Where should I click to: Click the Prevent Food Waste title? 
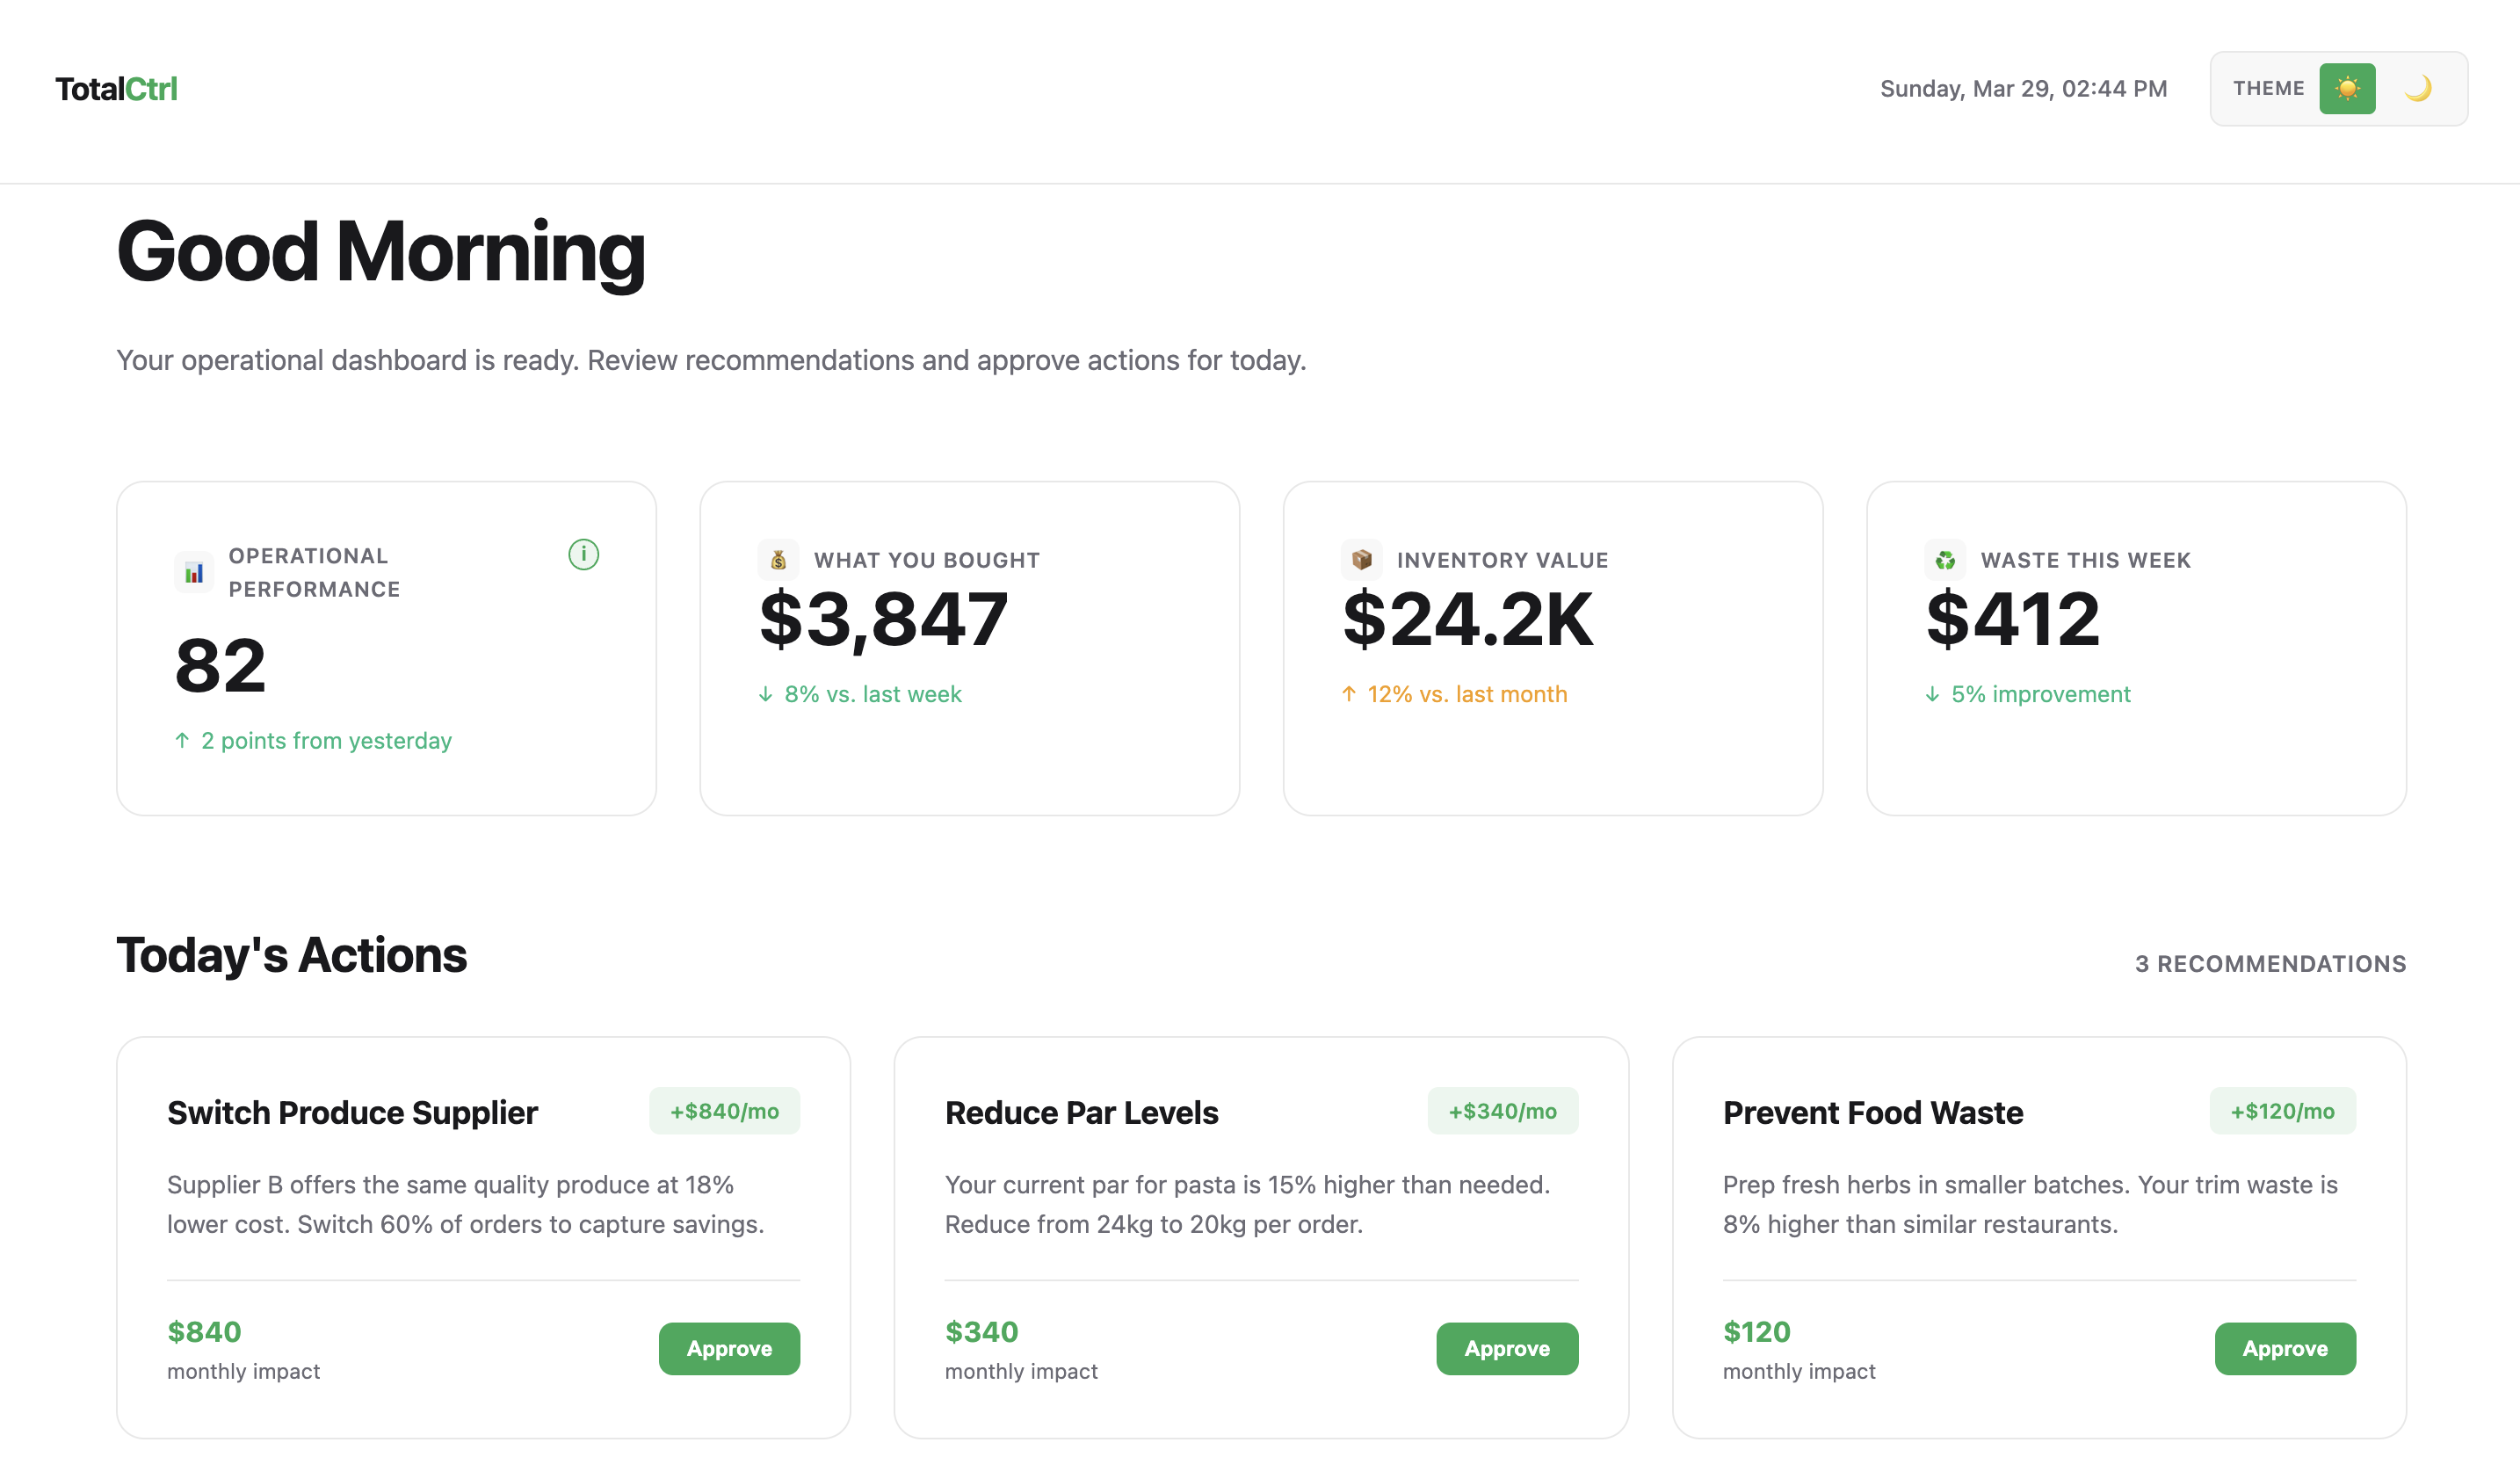[x=1872, y=1112]
